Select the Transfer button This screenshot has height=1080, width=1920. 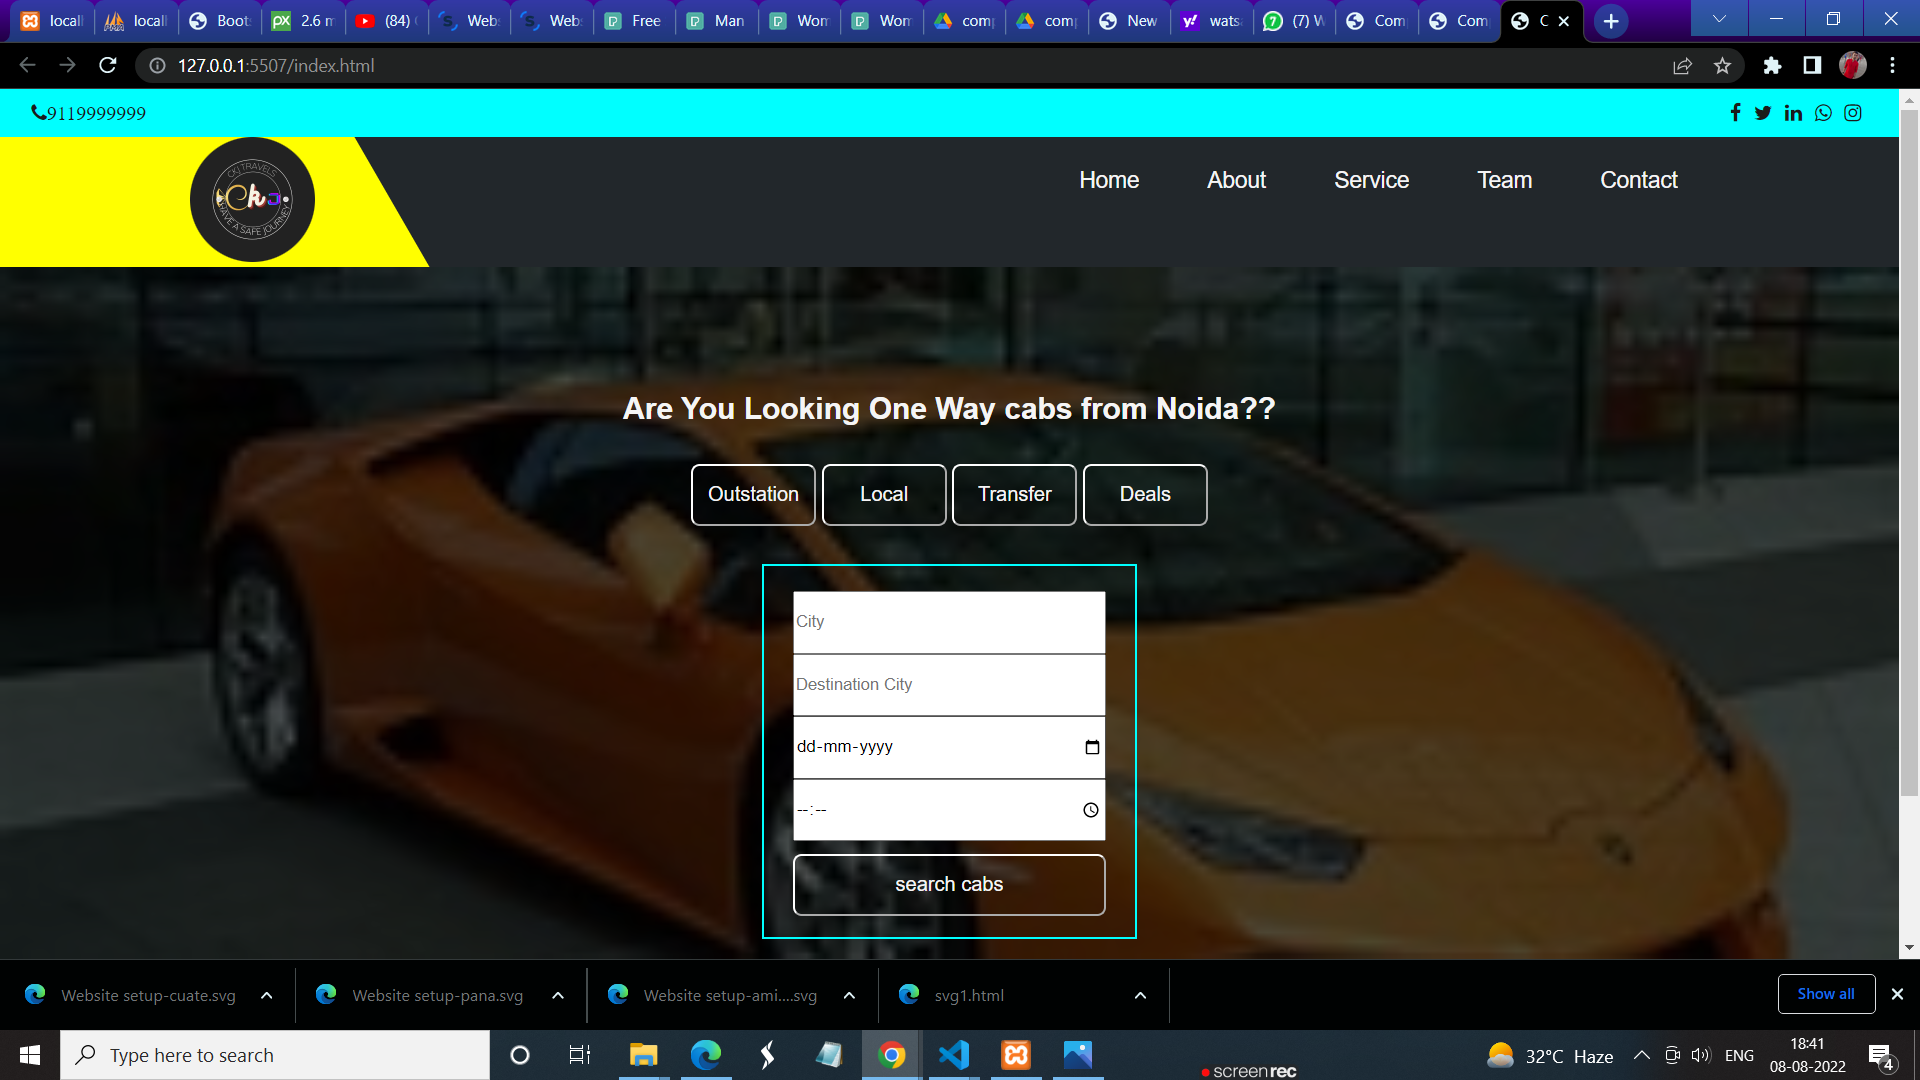[x=1014, y=495]
